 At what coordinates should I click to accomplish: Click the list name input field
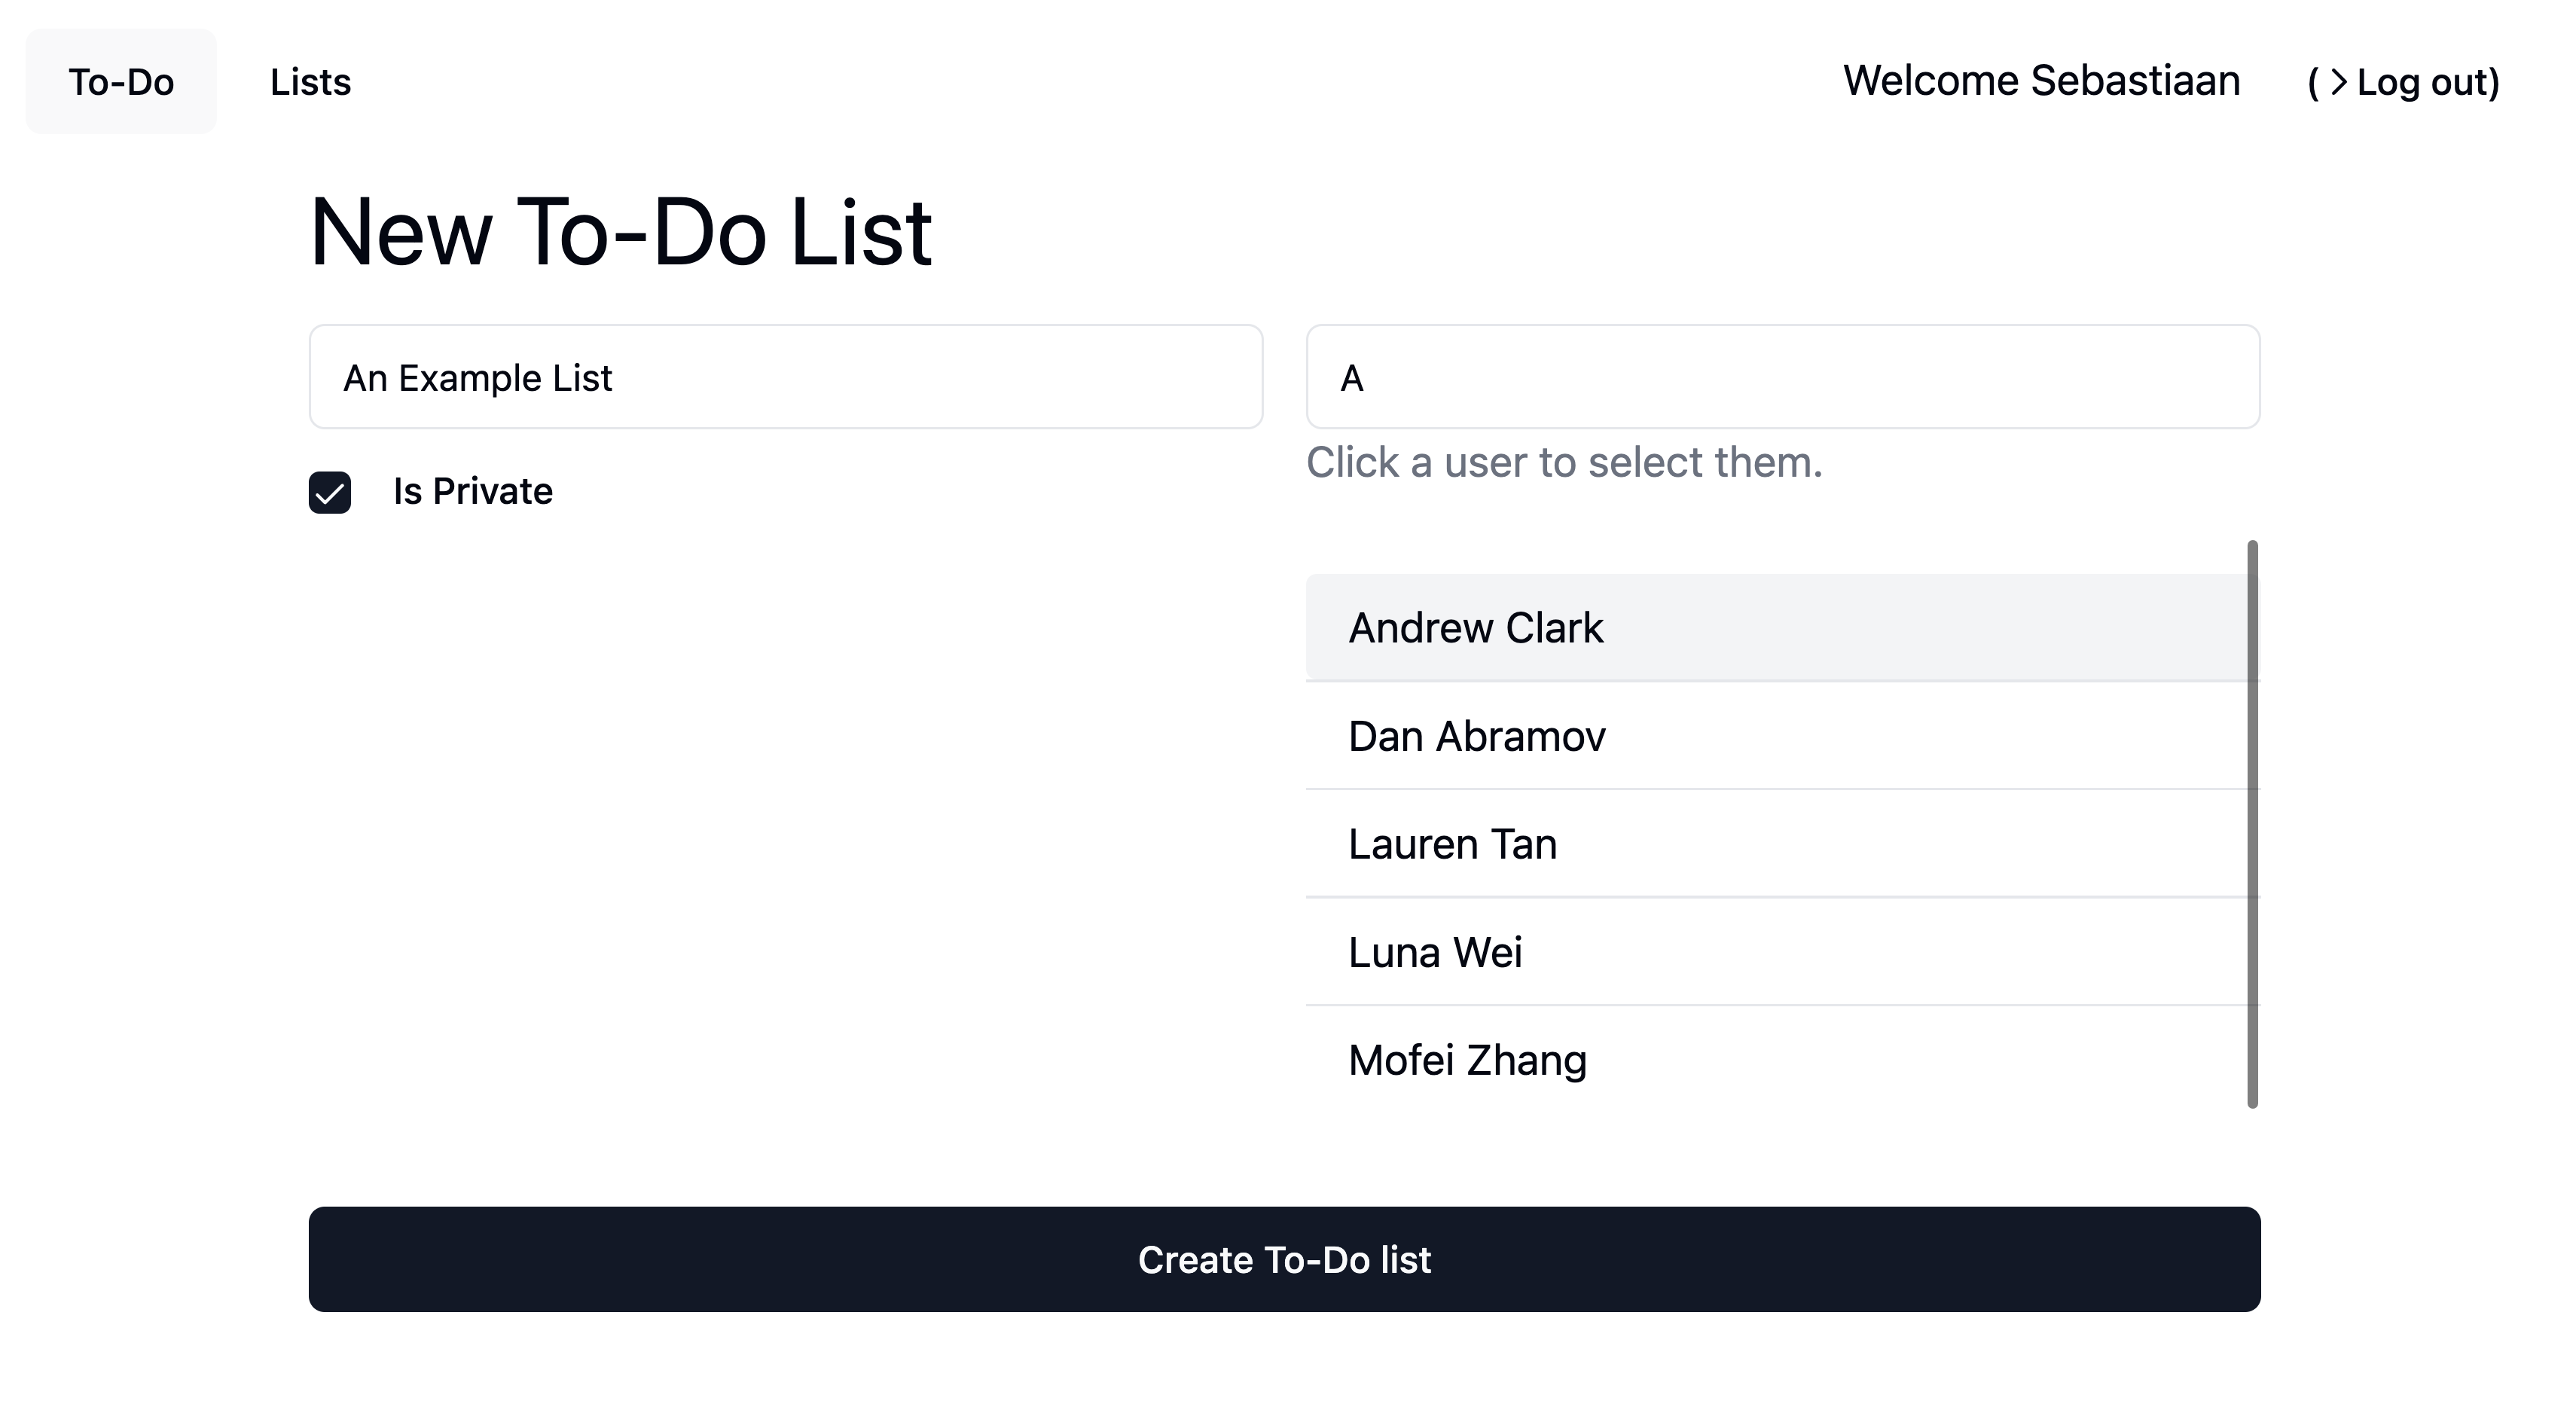point(786,377)
